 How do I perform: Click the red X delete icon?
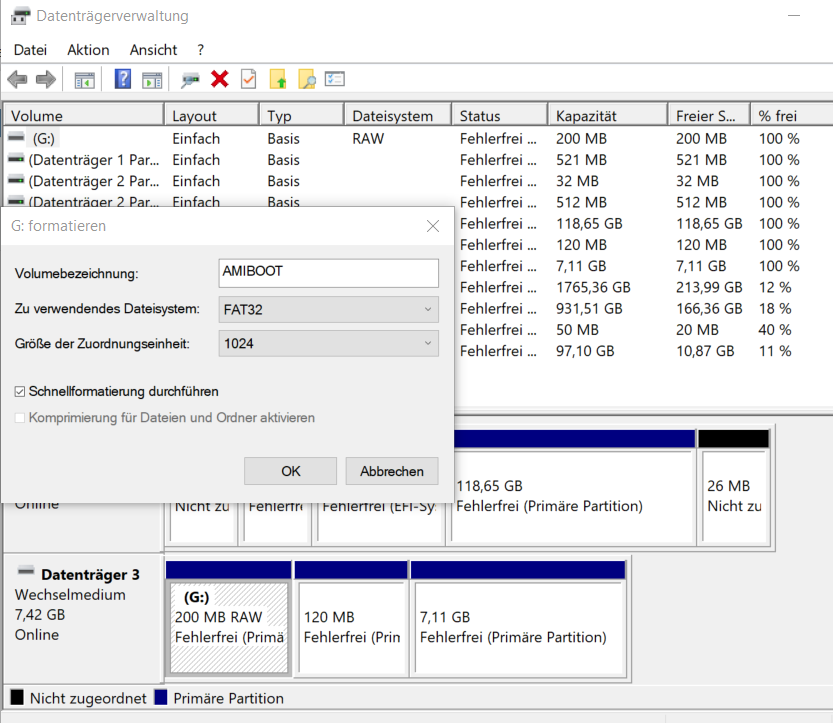pos(220,80)
